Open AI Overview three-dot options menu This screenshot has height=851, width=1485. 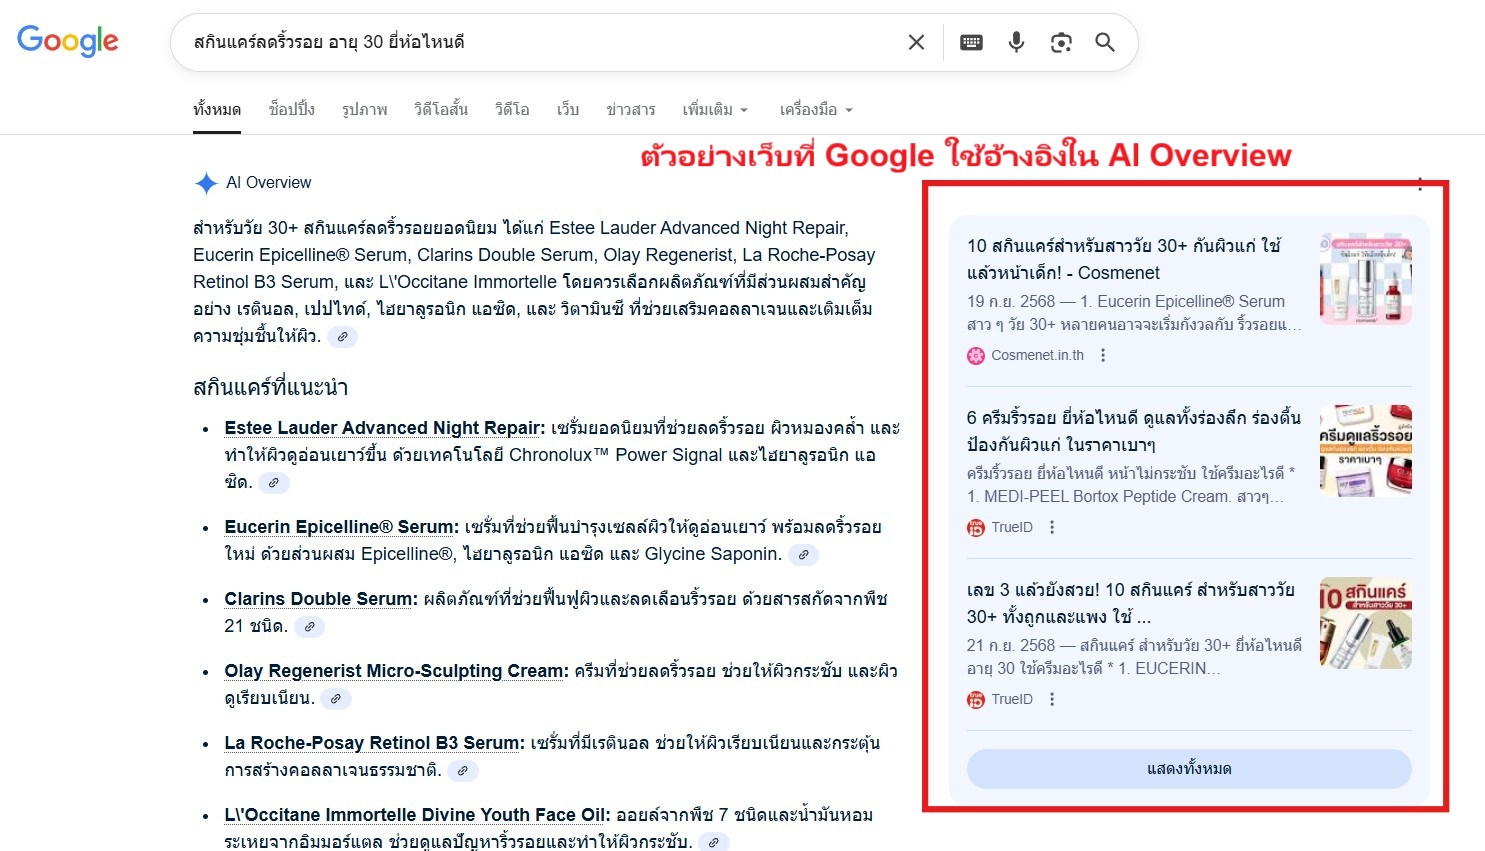[x=1420, y=184]
